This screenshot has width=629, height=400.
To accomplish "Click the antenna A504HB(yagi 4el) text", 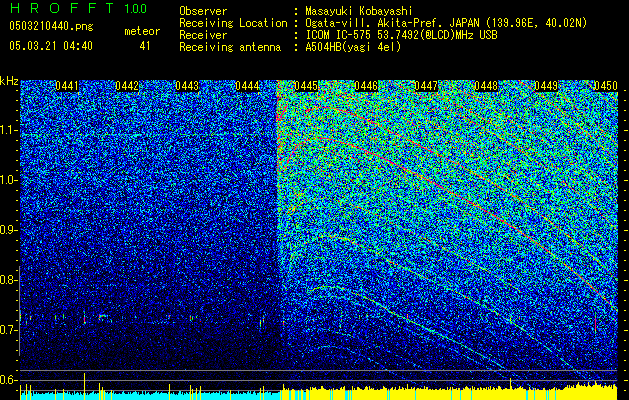I will 353,47.
